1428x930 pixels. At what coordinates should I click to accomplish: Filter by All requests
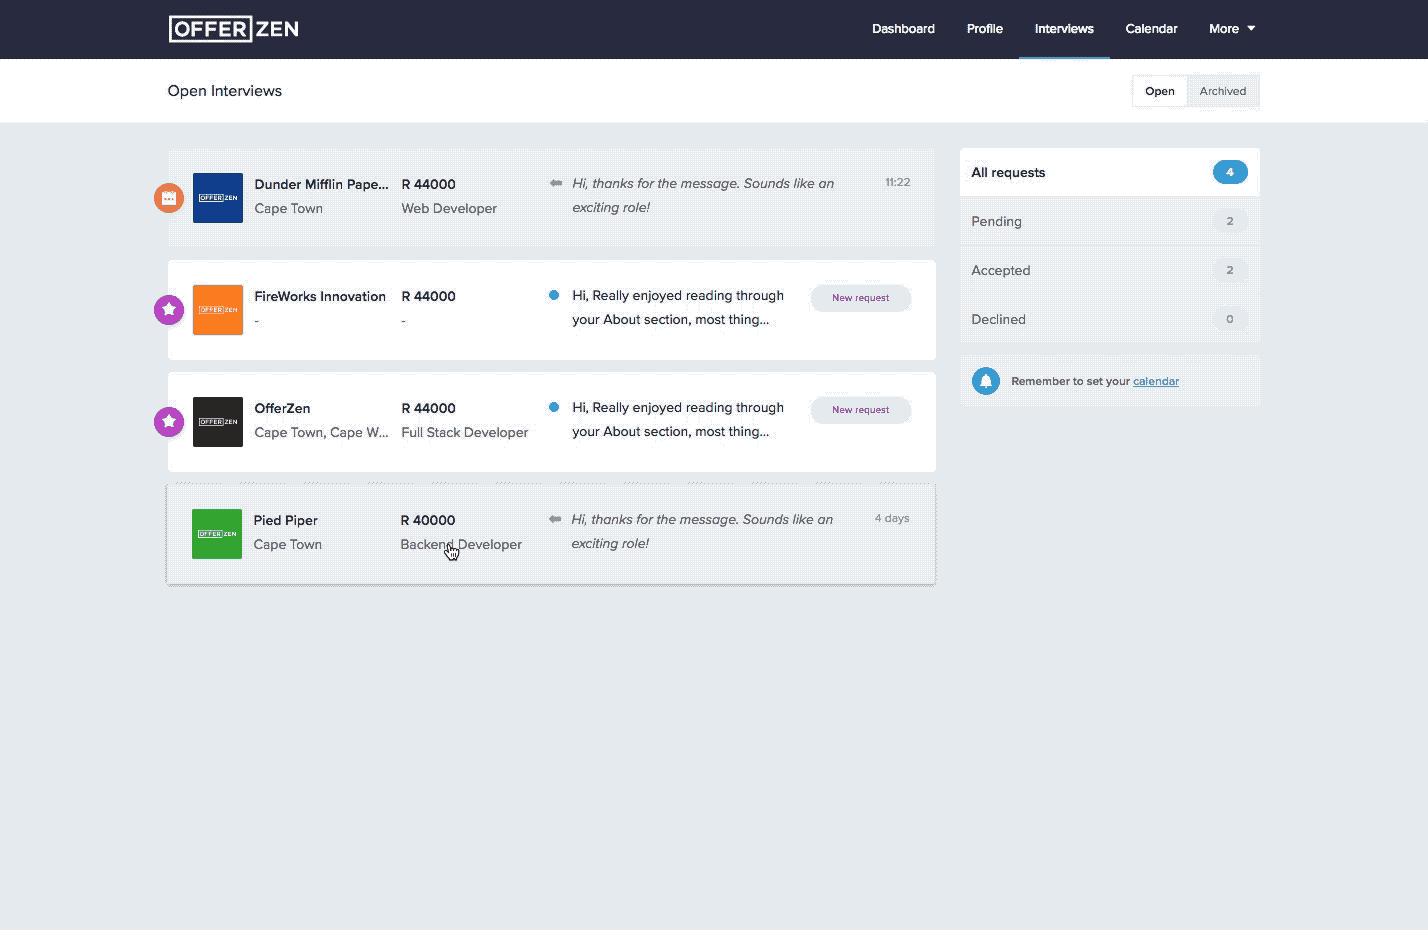tap(1110, 172)
